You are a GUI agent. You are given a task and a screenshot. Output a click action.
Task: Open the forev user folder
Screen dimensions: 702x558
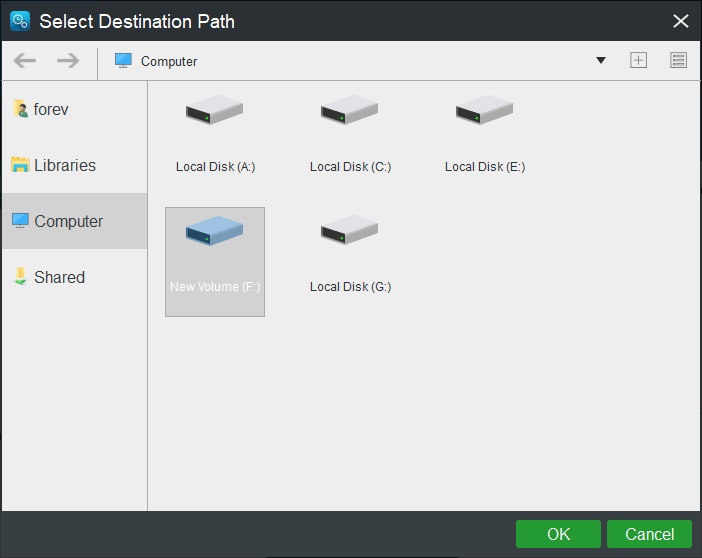pyautogui.click(x=74, y=109)
